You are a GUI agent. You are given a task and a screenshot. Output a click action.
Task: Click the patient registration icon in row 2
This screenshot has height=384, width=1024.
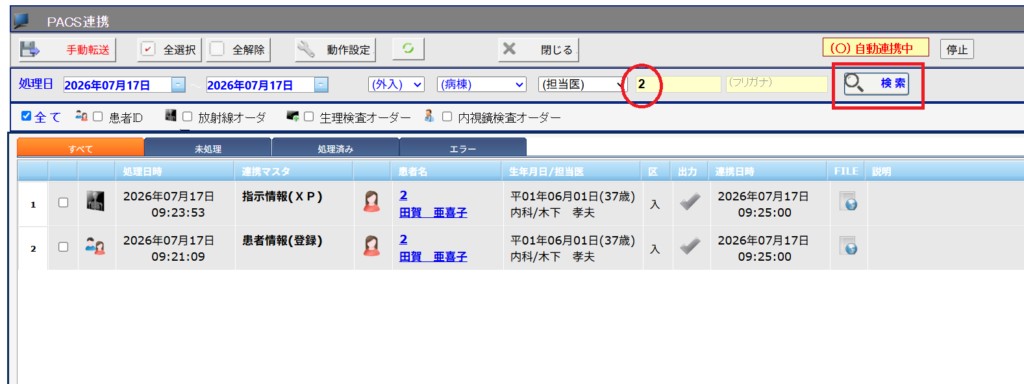pyautogui.click(x=96, y=247)
